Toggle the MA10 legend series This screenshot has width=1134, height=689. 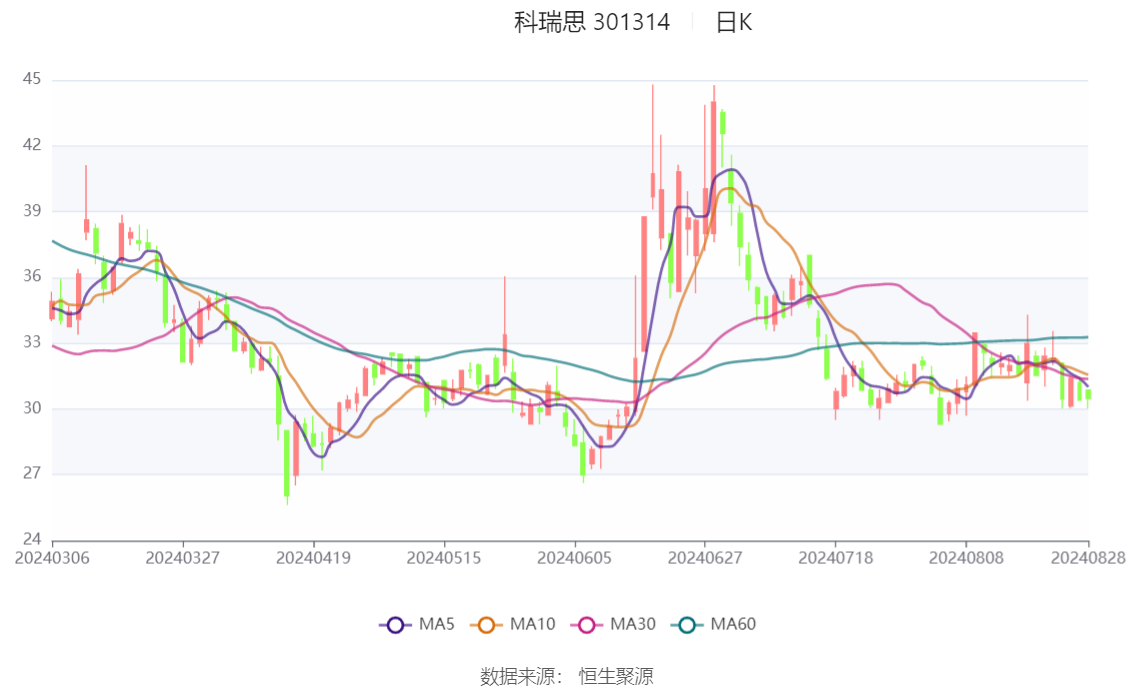point(513,625)
